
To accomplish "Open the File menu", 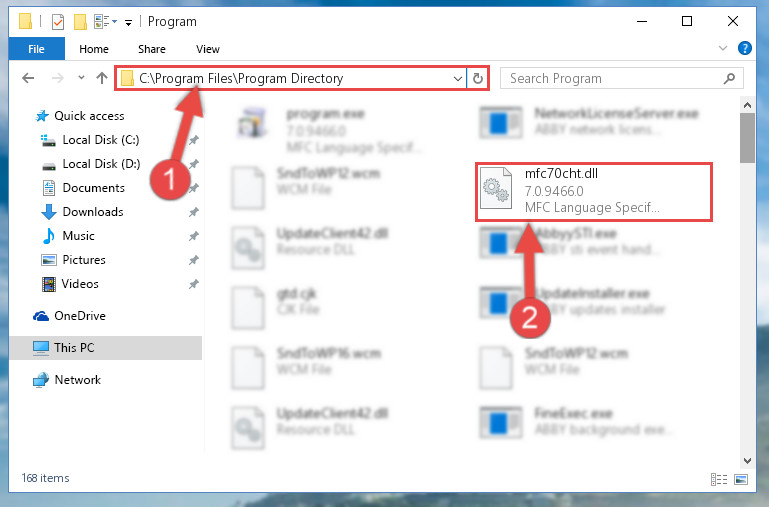I will pyautogui.click(x=36, y=49).
